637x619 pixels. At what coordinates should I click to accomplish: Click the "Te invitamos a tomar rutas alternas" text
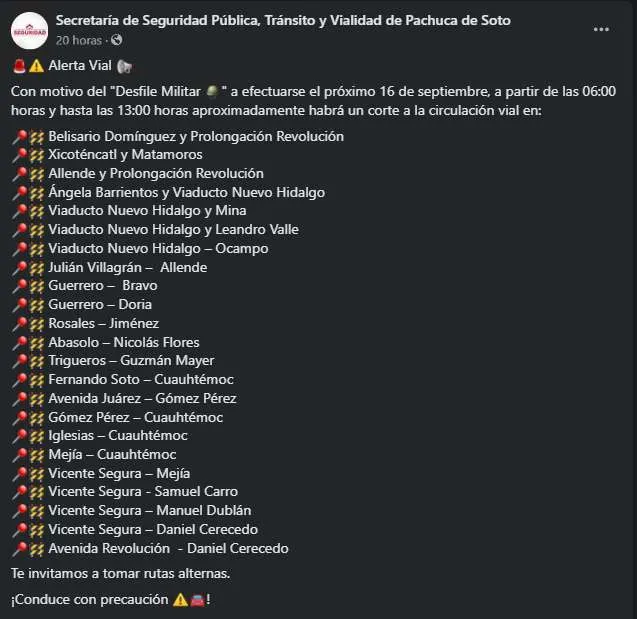coord(120,574)
